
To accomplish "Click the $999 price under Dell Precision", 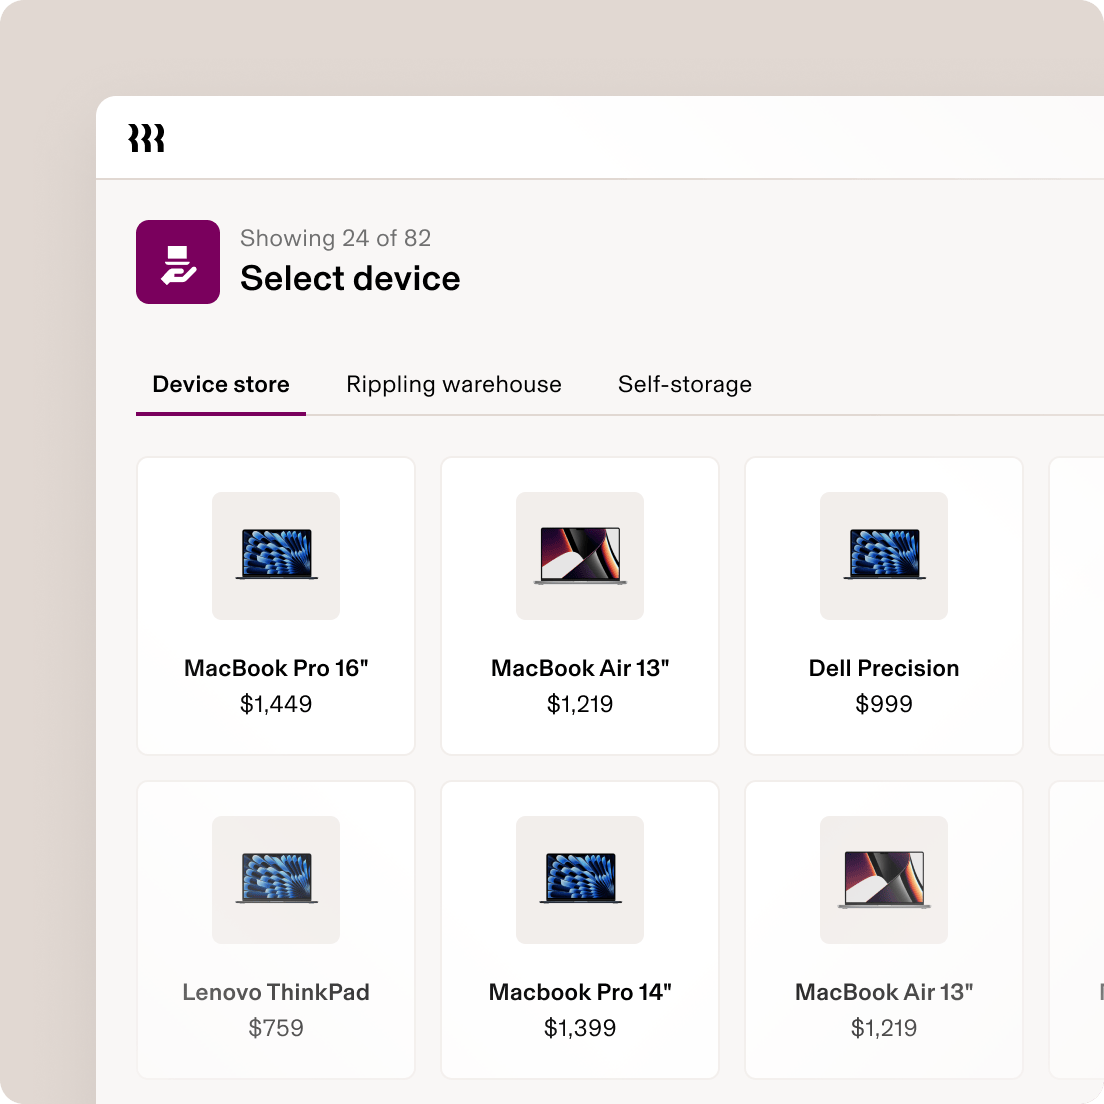I will 884,704.
